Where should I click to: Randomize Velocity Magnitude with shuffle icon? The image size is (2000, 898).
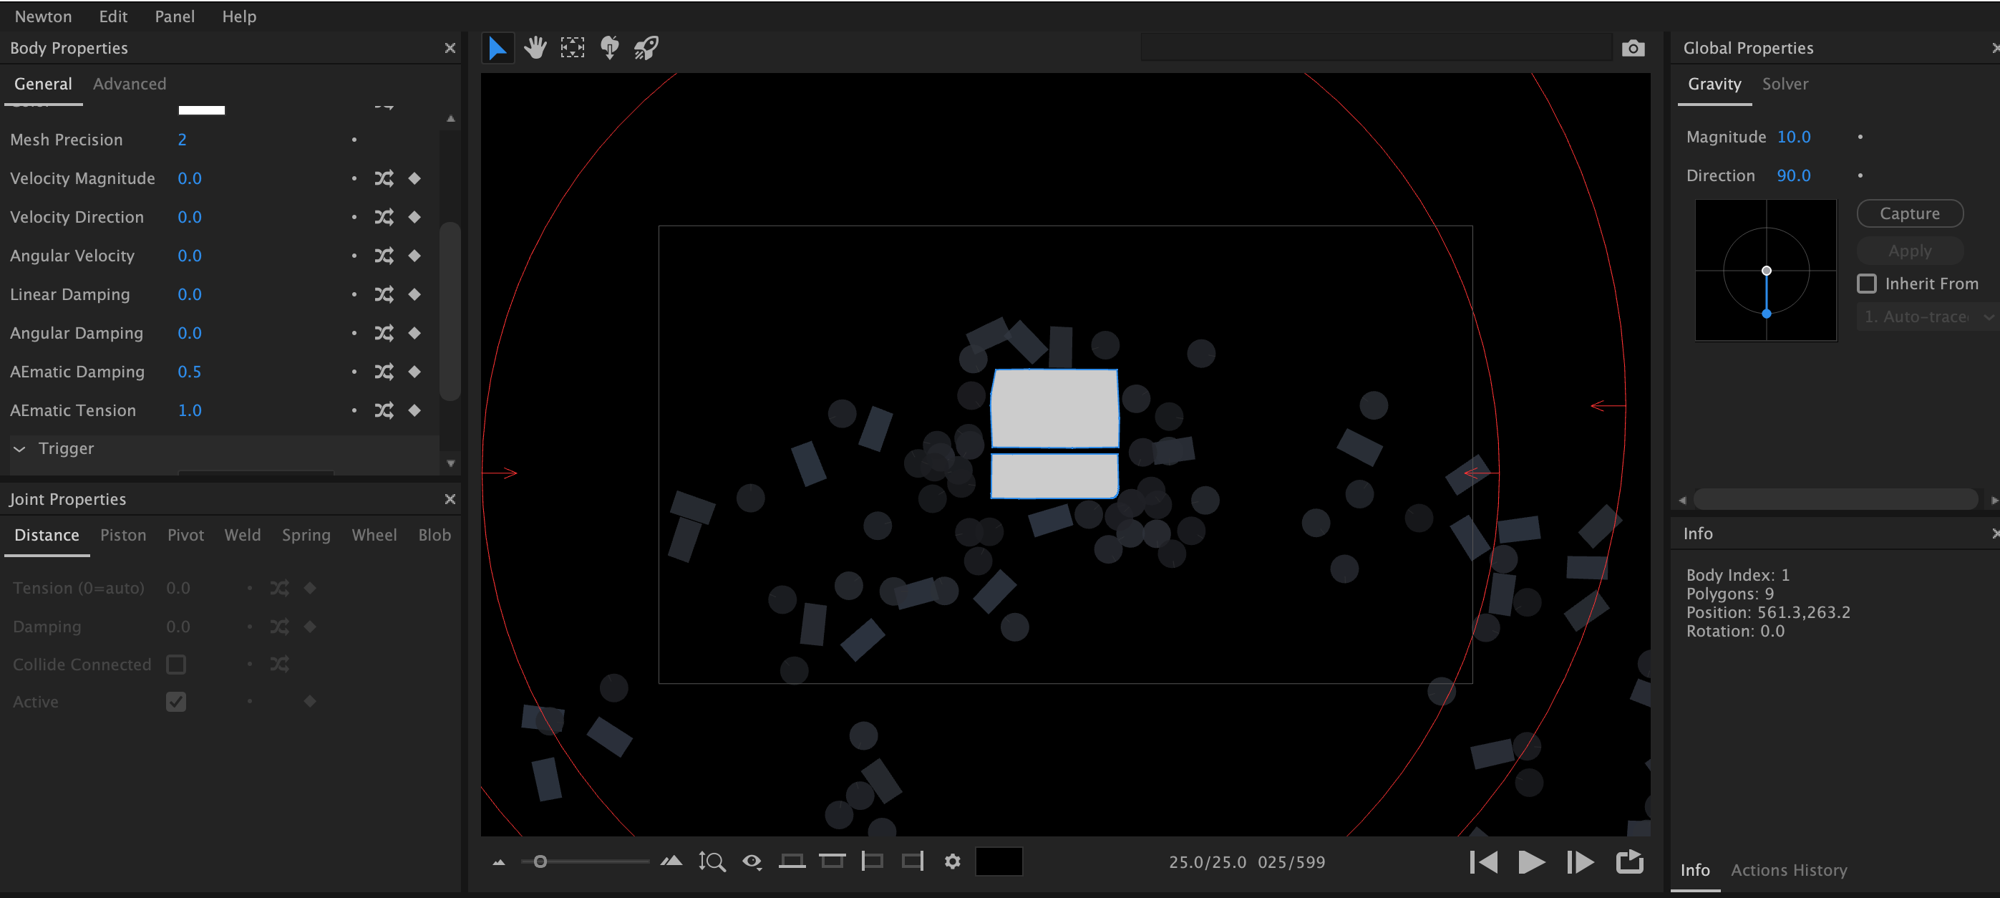coord(384,179)
